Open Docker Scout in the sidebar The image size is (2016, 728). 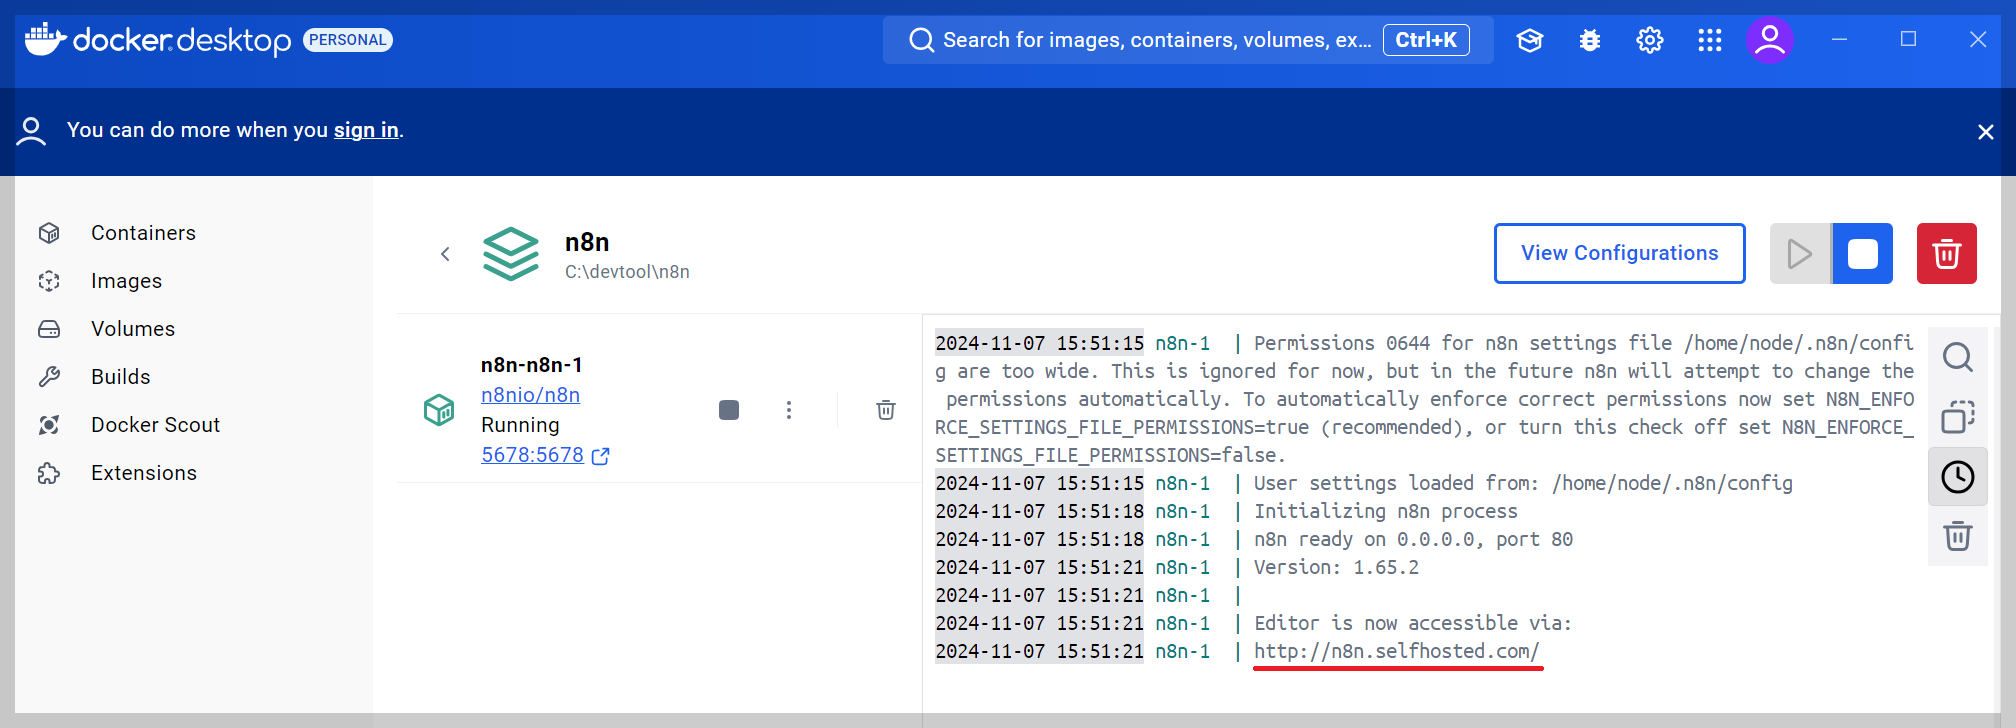155,425
